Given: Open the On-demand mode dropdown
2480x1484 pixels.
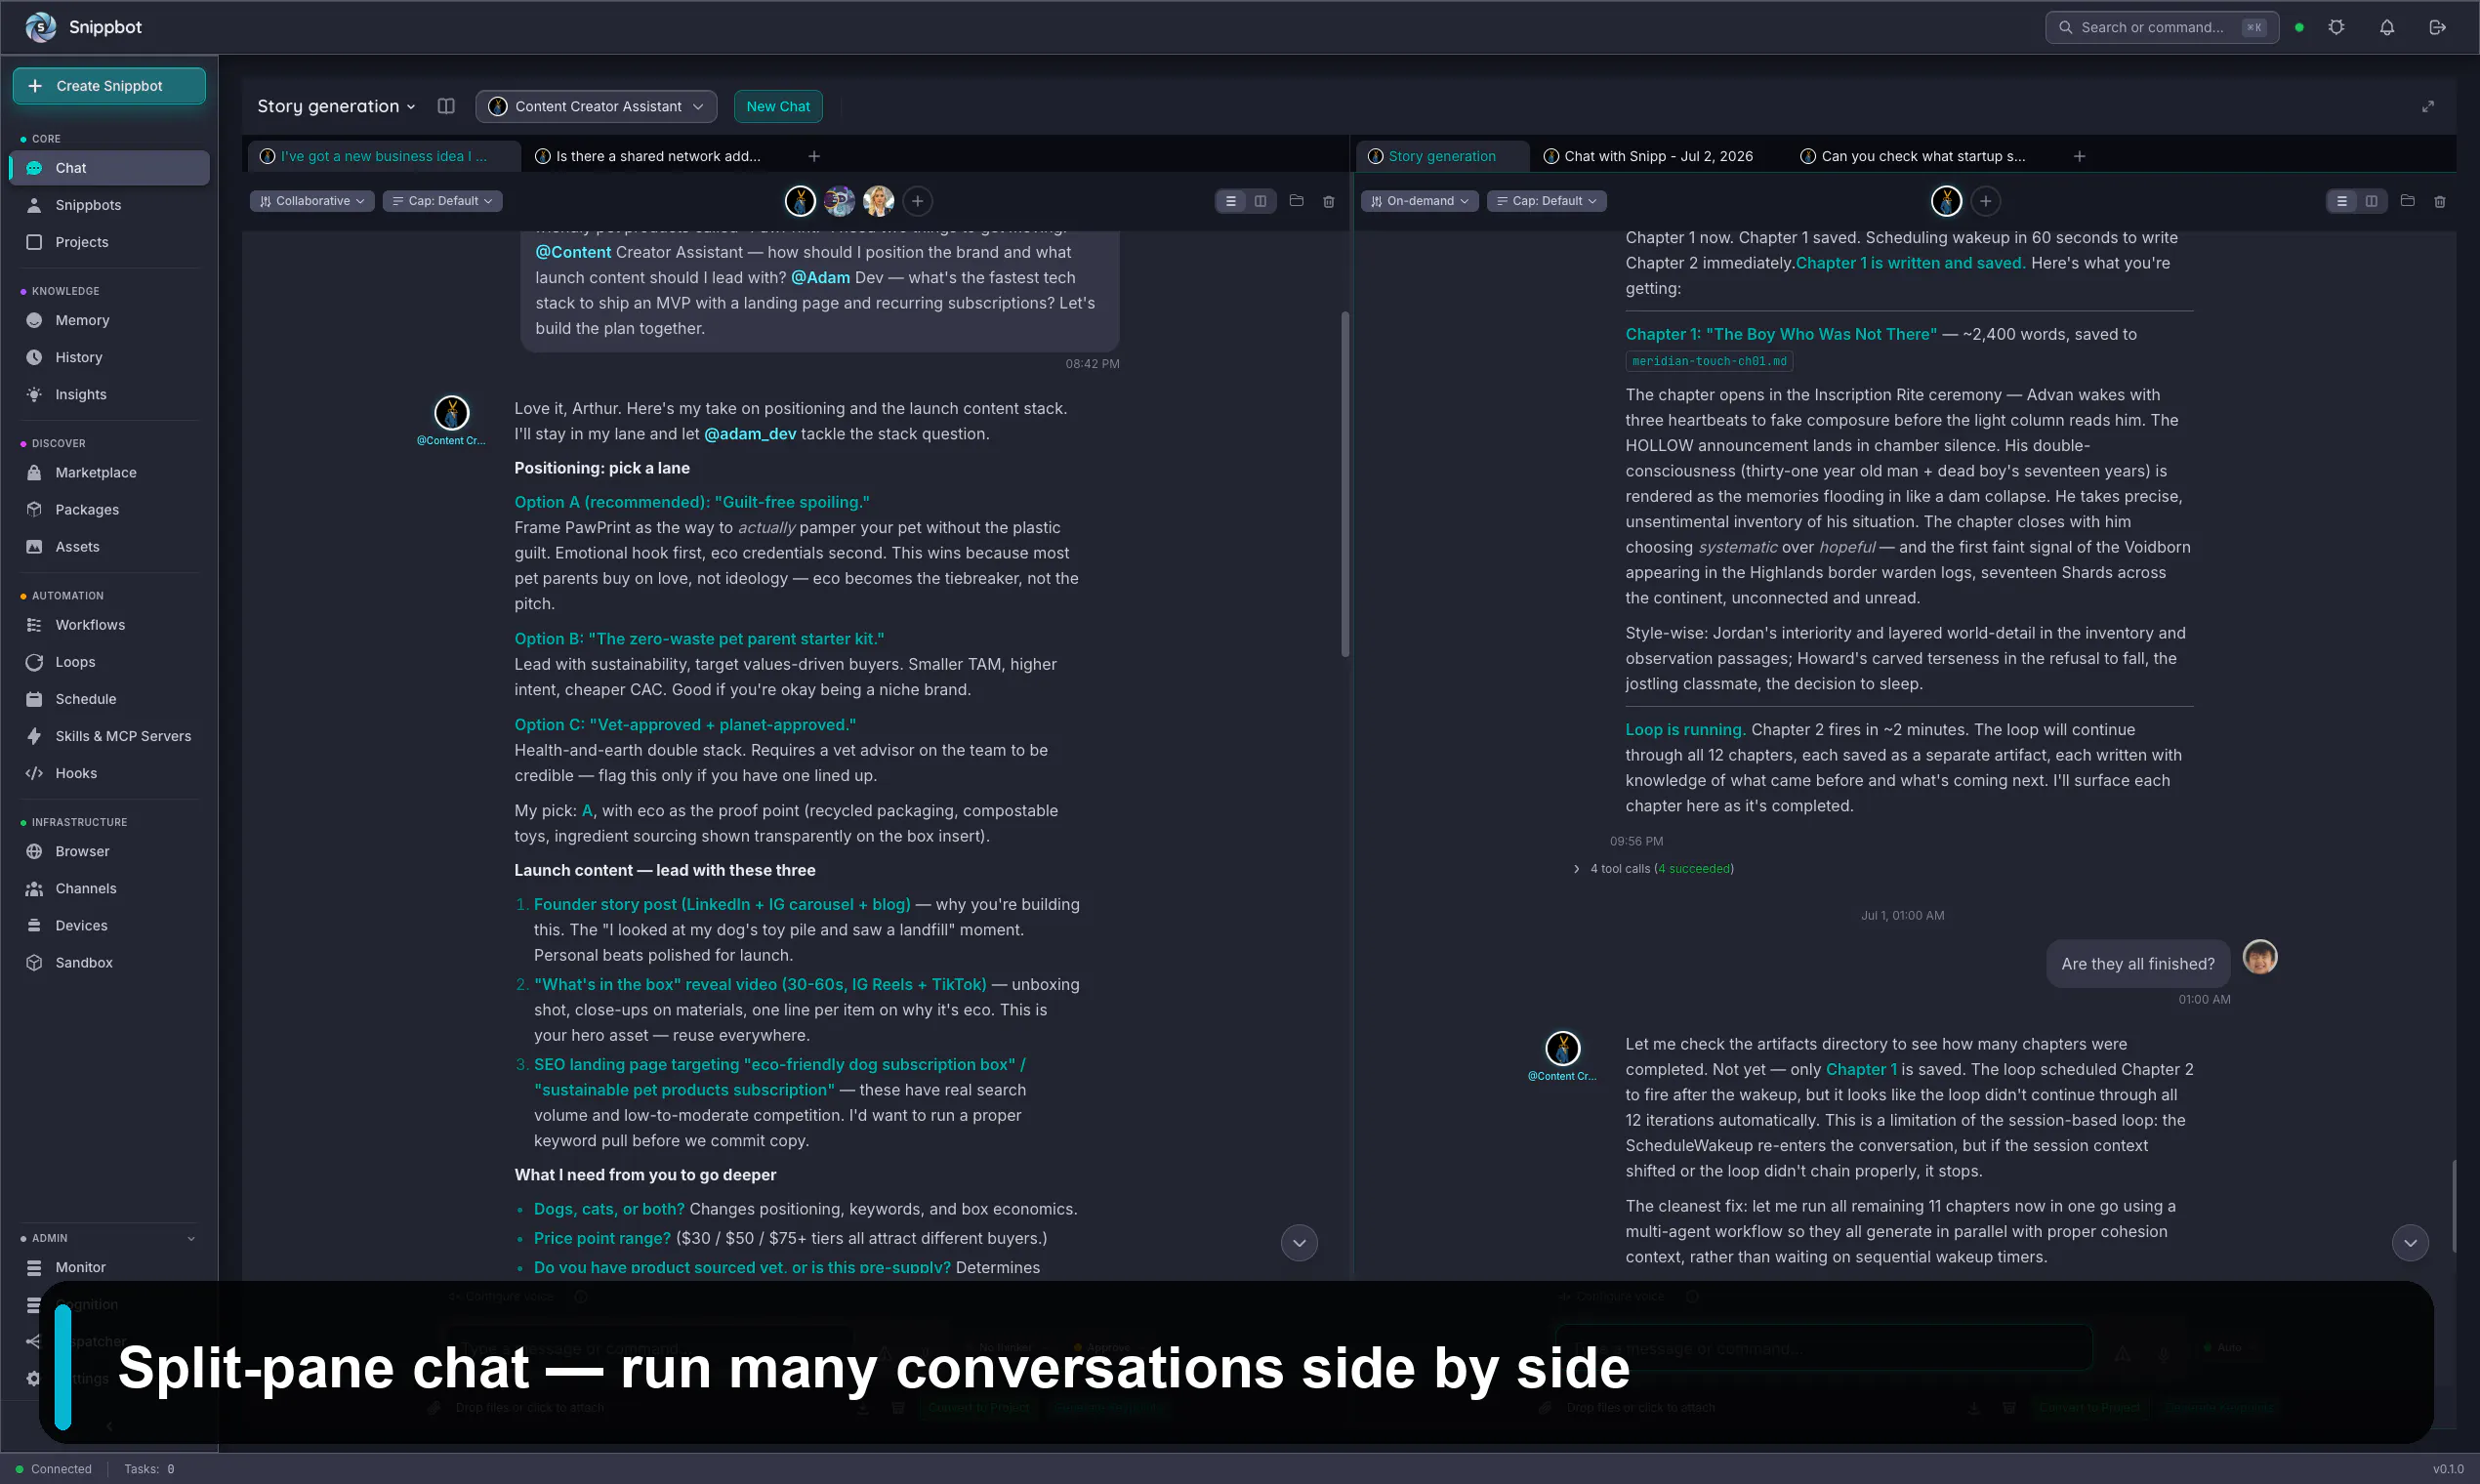Looking at the screenshot, I should (1419, 201).
